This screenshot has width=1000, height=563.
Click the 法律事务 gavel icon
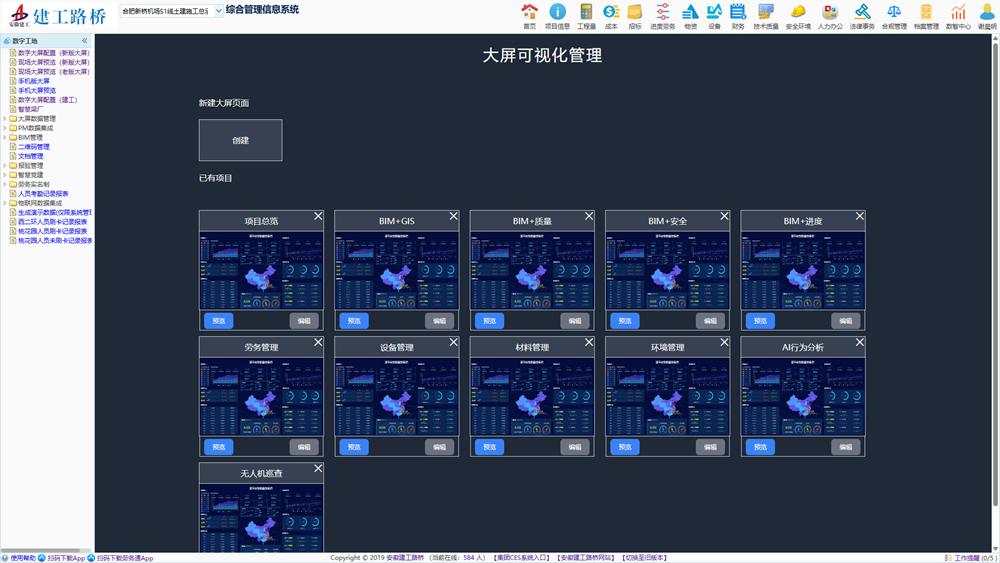coord(862,12)
